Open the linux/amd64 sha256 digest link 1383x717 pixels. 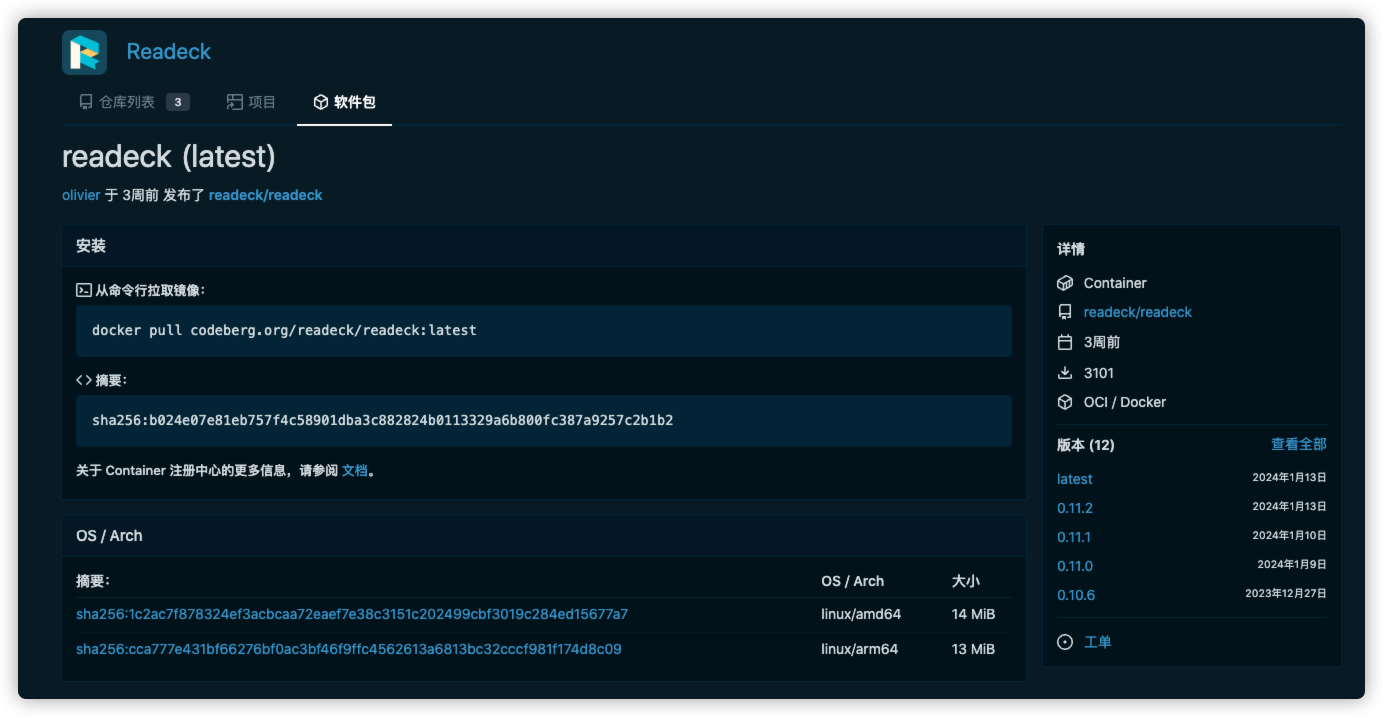point(352,614)
